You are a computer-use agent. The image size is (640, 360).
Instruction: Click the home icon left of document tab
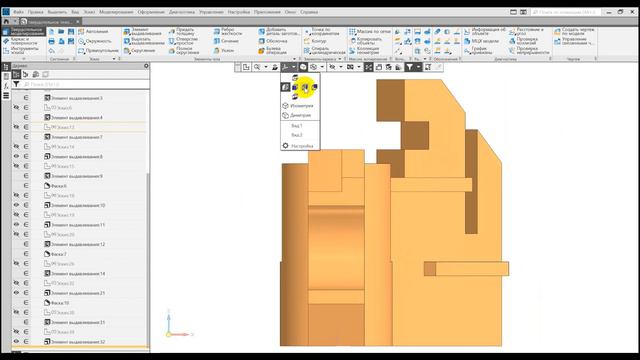(x=6, y=21)
